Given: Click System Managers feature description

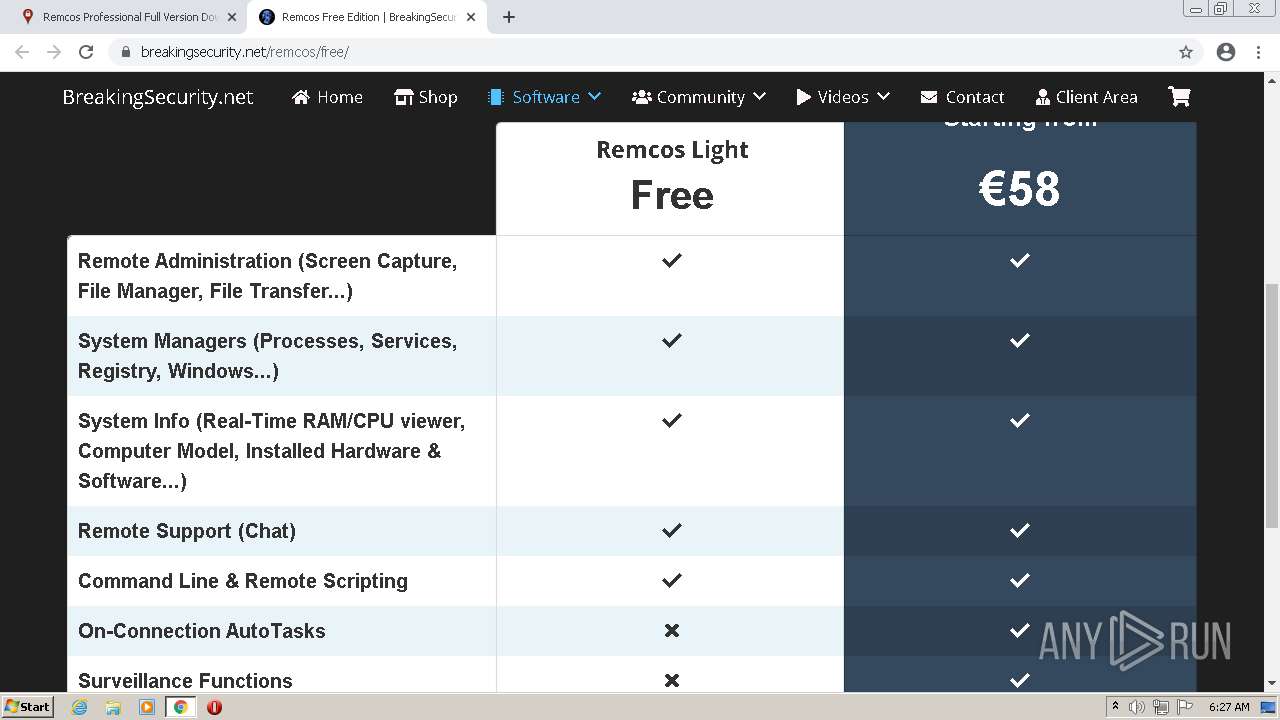Looking at the screenshot, I should 267,356.
